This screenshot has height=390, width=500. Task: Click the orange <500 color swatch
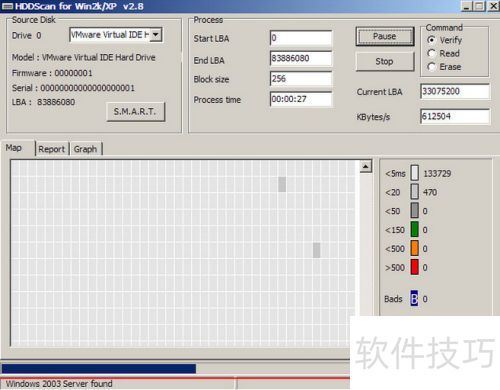point(414,248)
